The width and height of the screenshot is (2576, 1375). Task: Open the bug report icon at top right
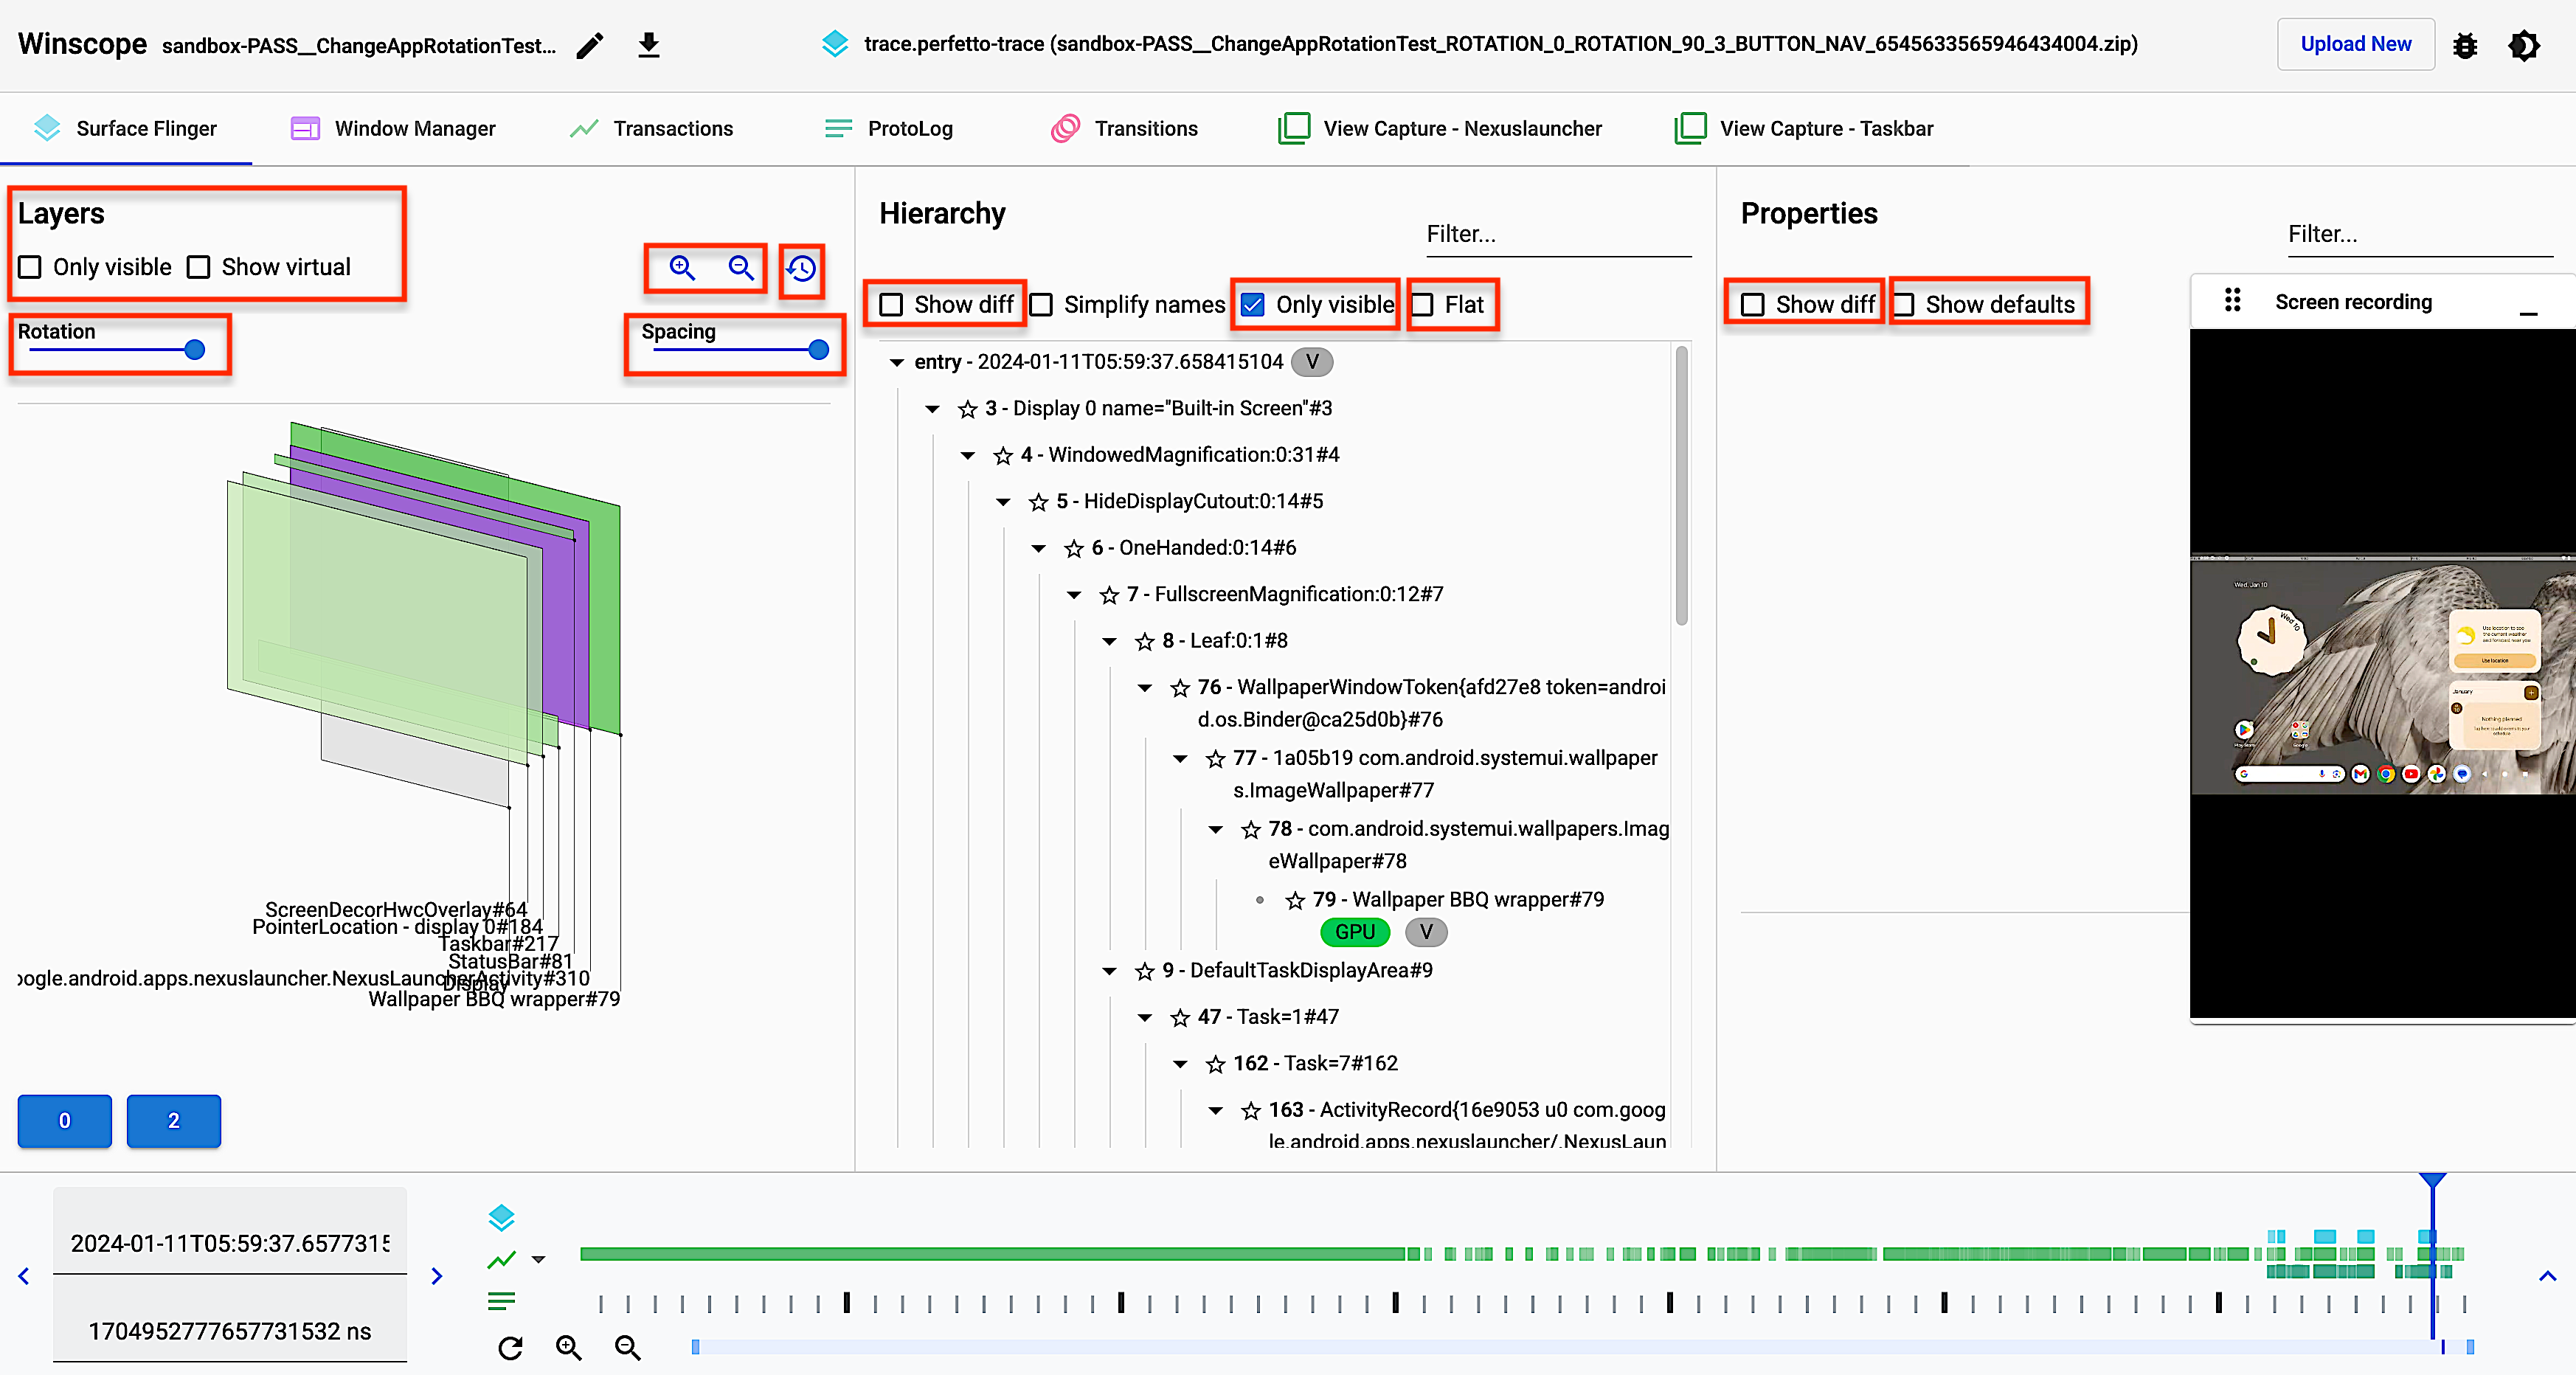pyautogui.click(x=2465, y=45)
